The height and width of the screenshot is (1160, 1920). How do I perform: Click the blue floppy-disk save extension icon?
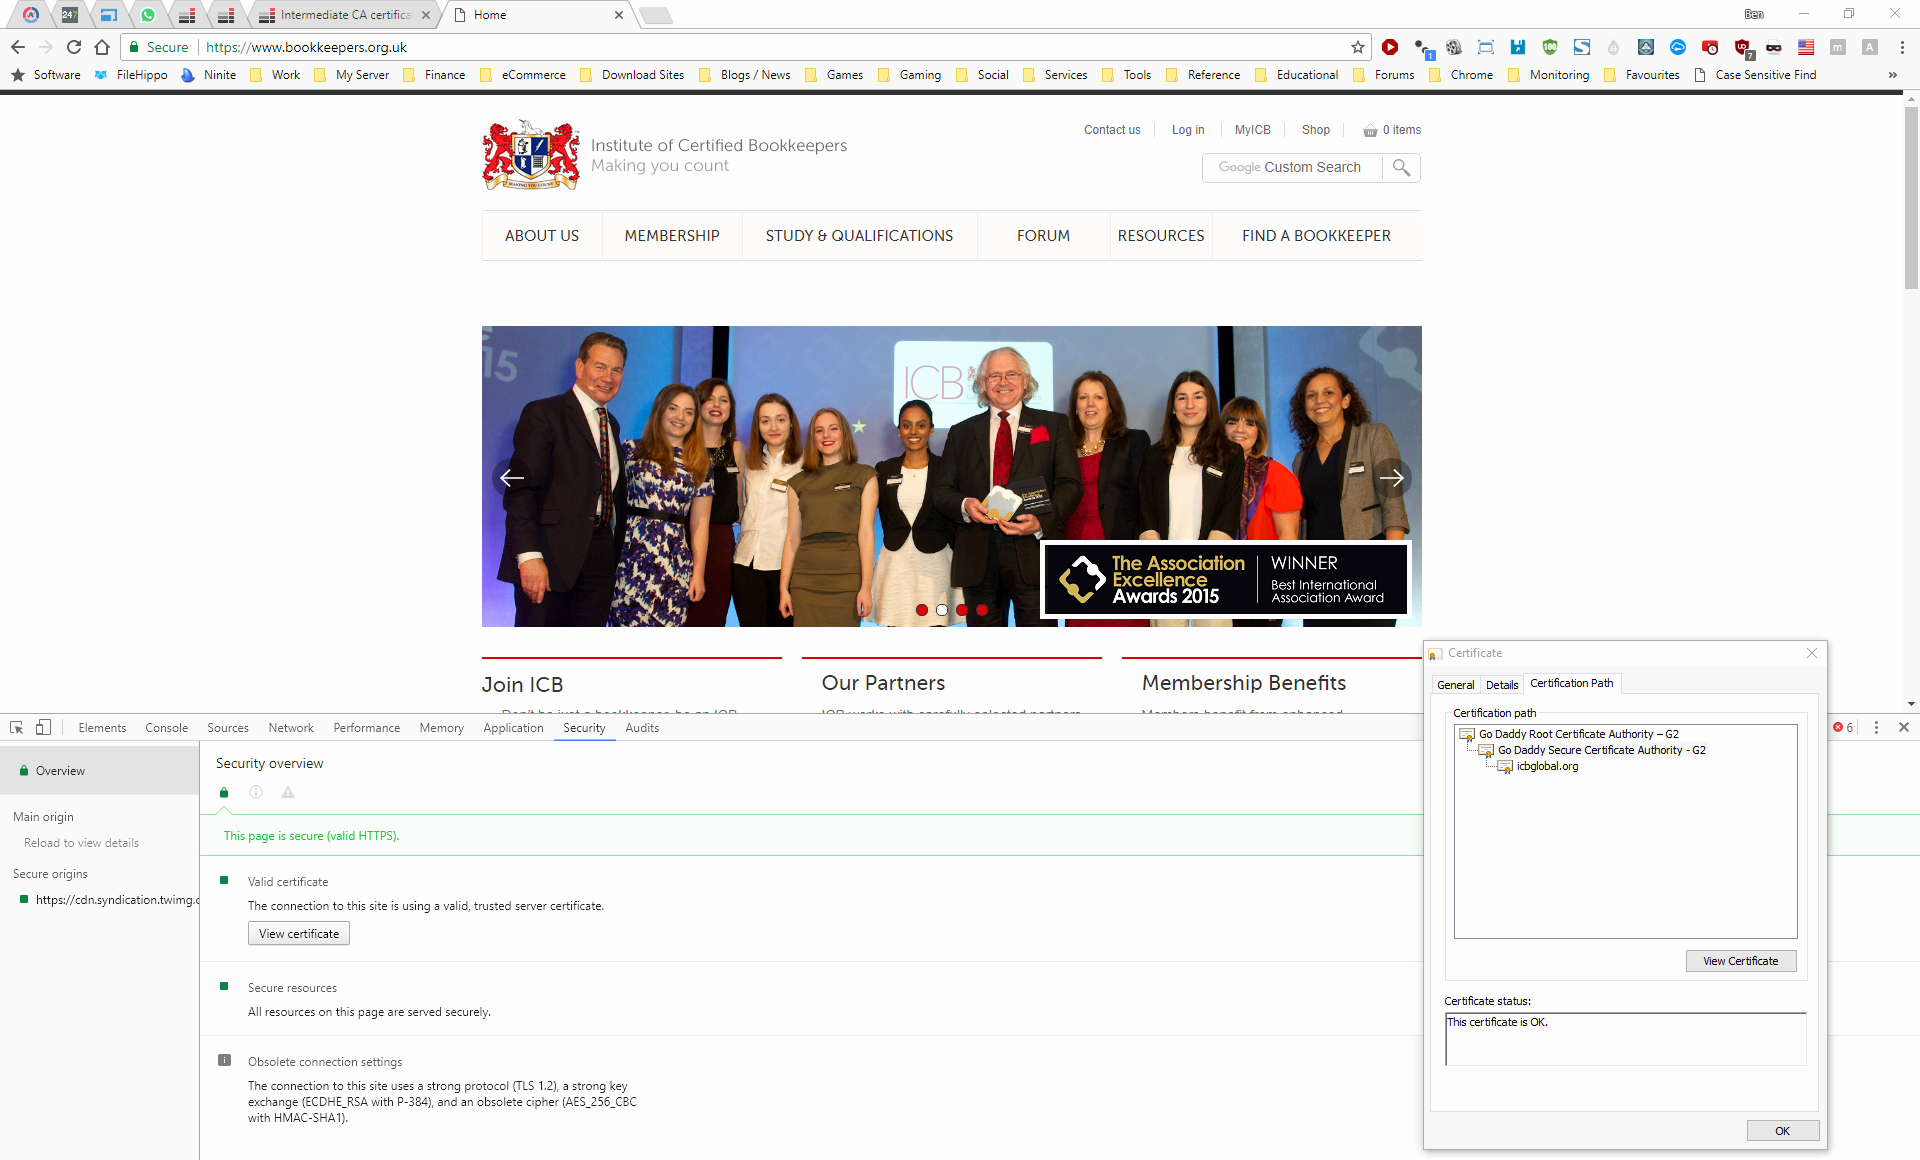click(x=1518, y=47)
